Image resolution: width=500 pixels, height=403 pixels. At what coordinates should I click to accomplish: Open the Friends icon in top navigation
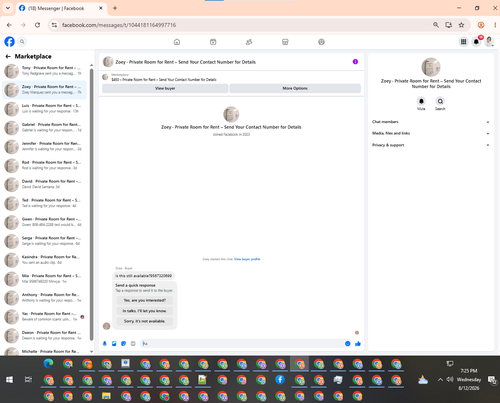(249, 42)
